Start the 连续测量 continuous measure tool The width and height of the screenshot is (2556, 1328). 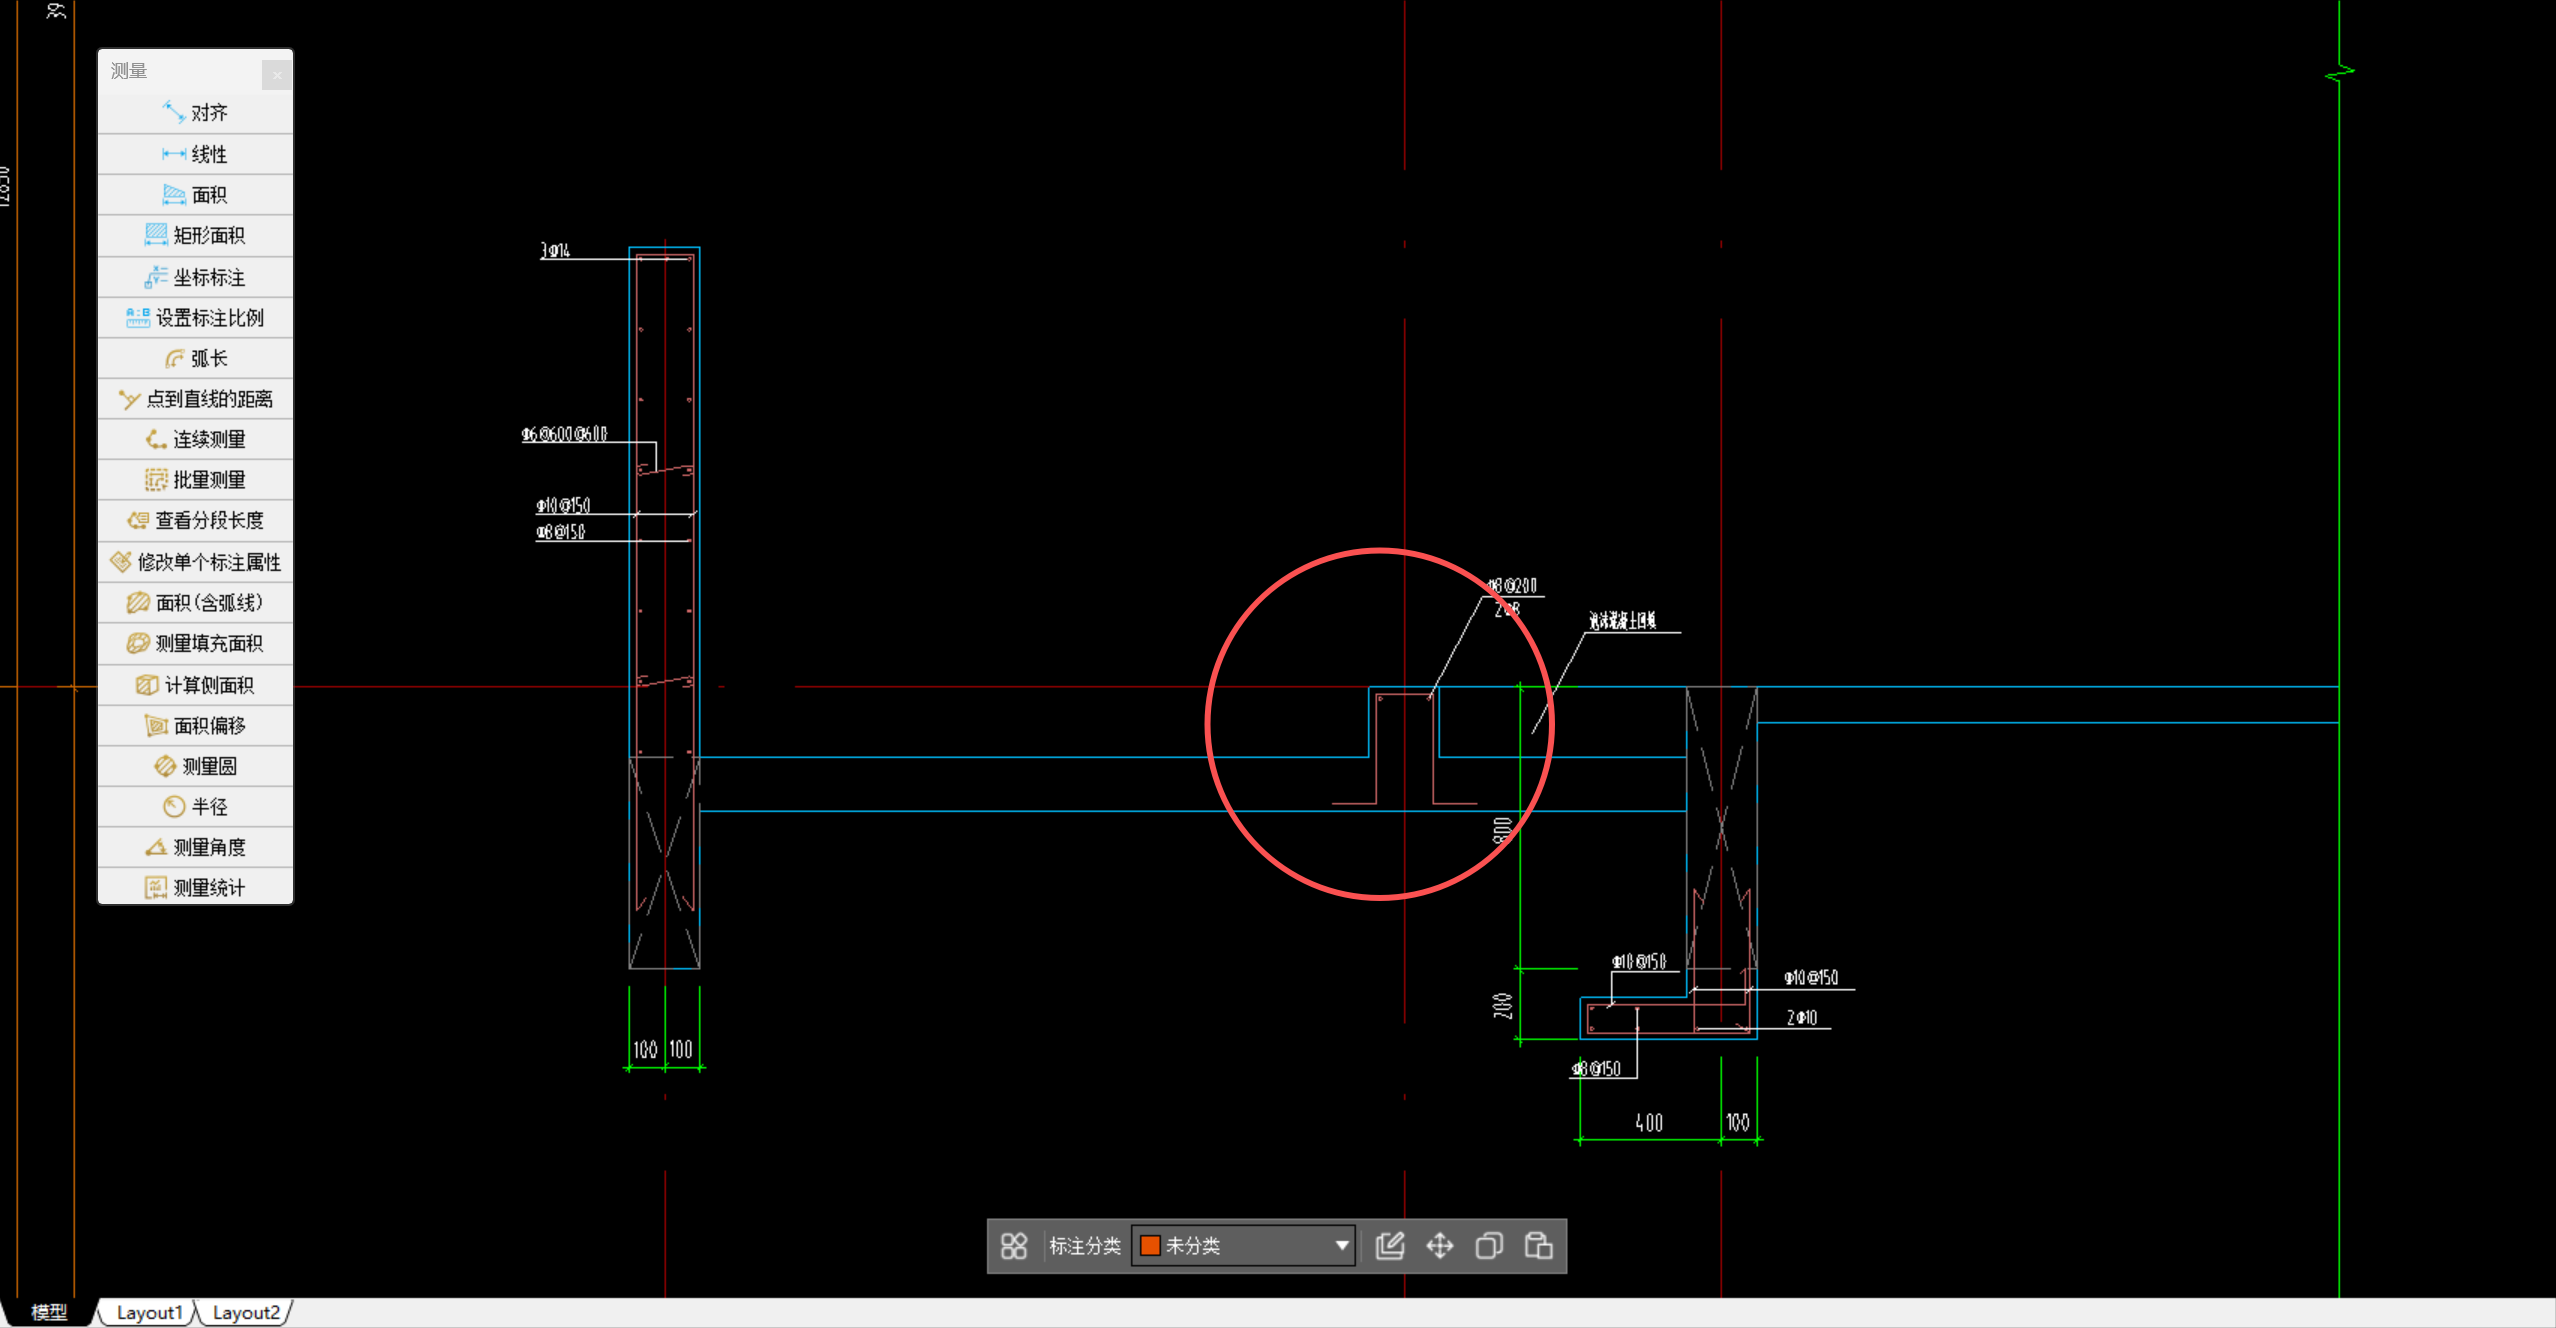click(196, 439)
